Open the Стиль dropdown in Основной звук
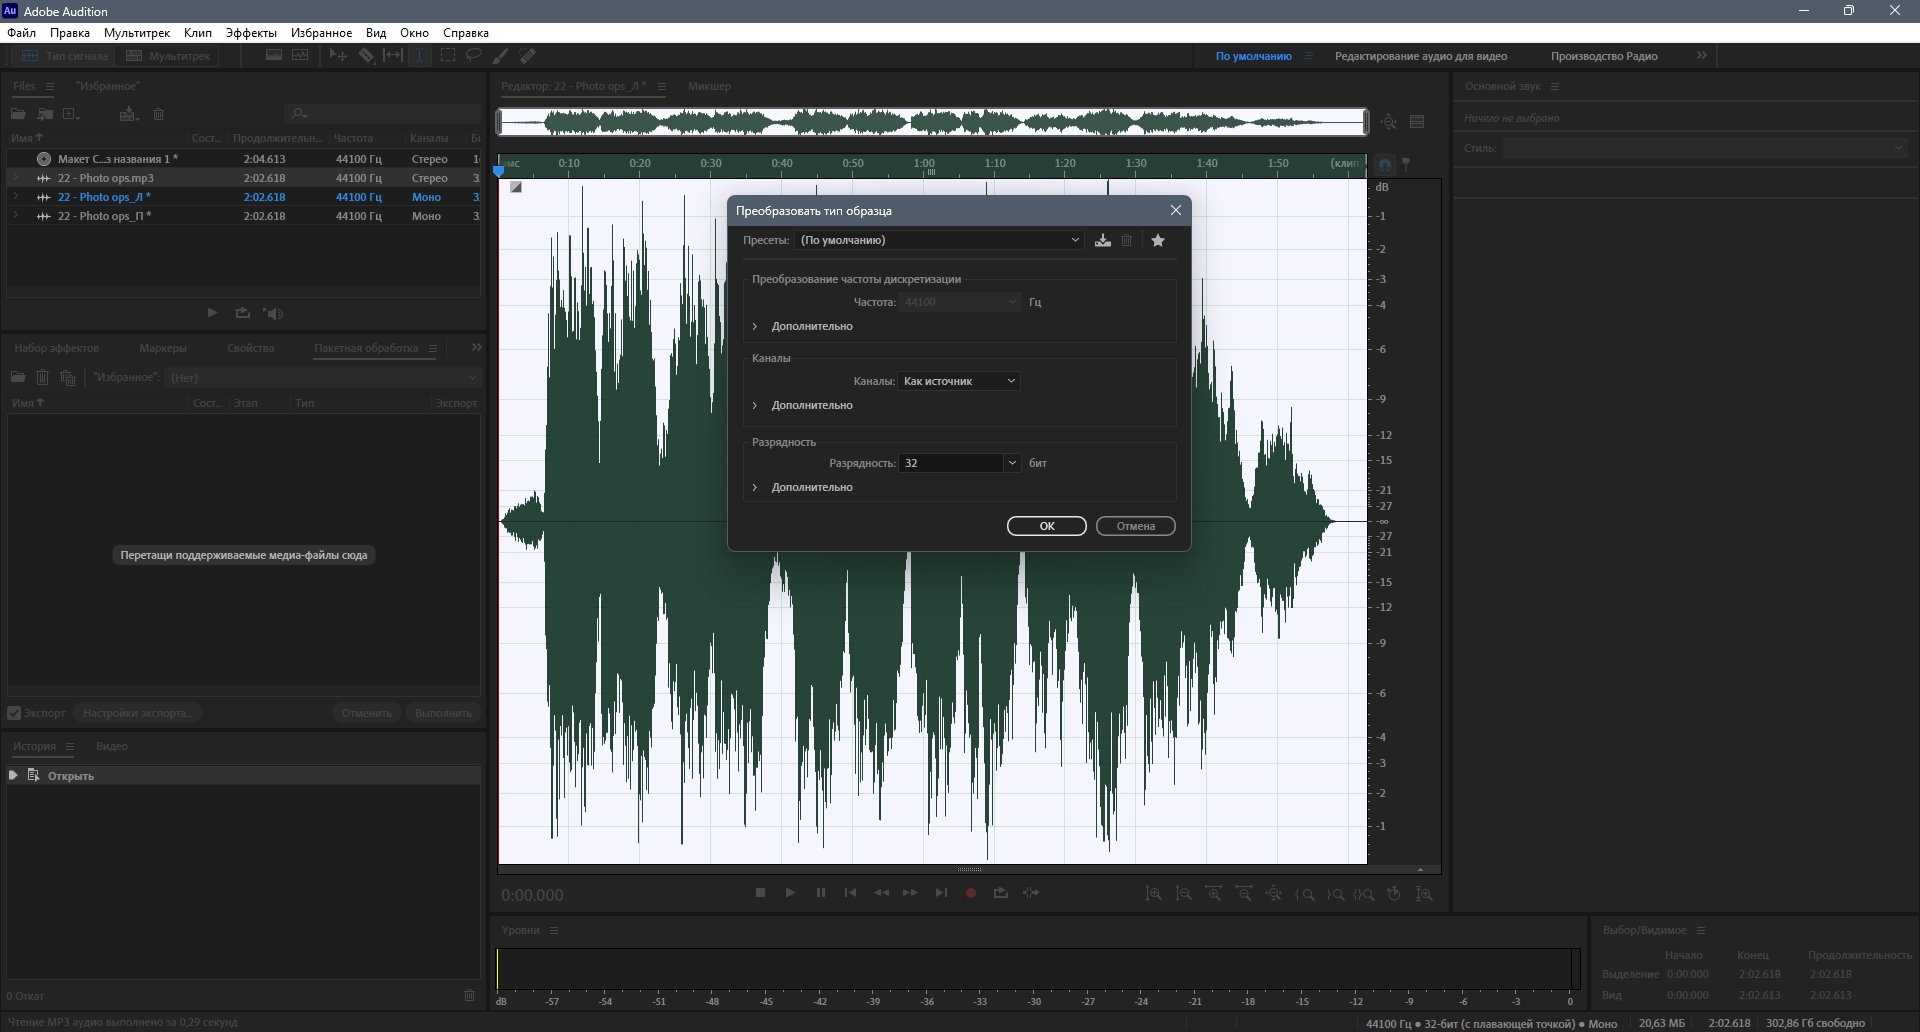The height and width of the screenshot is (1032, 1920). [1704, 148]
